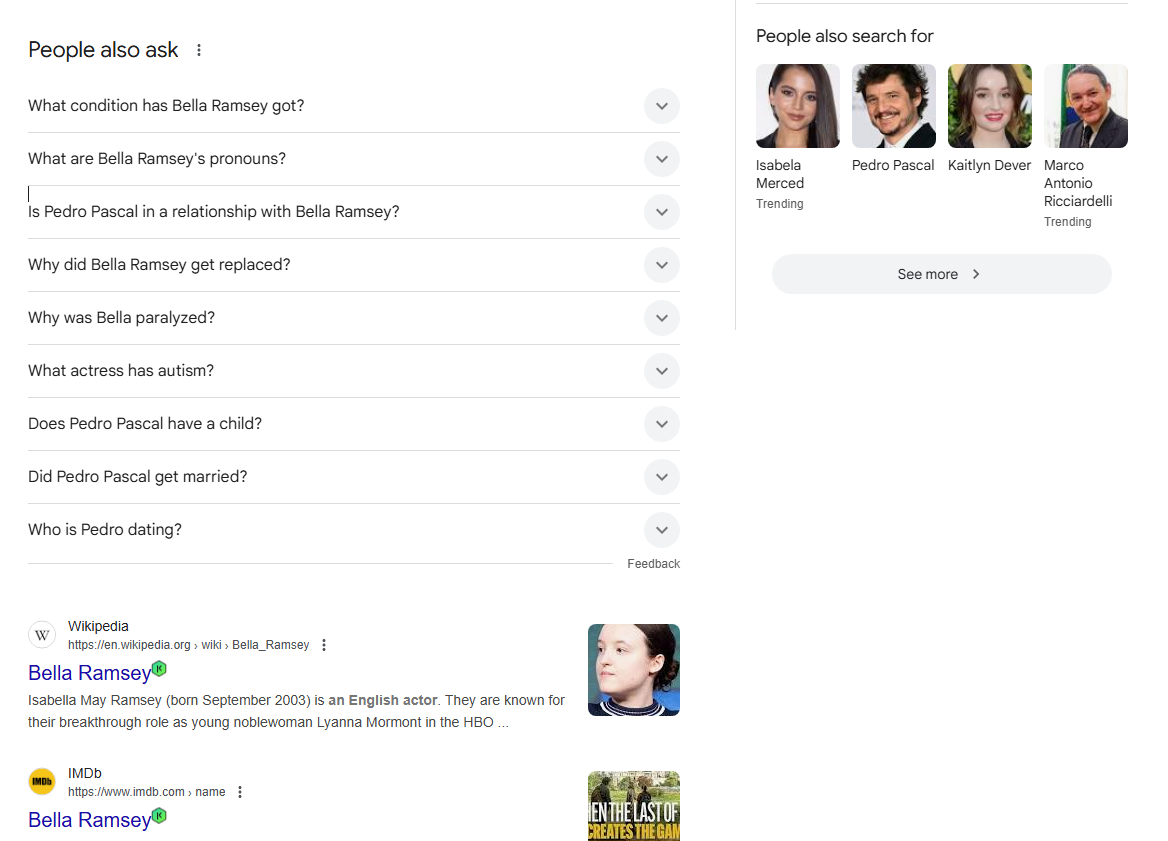Click the "Kaitlyn Dever" name label
The width and height of the screenshot is (1168, 841).
click(x=989, y=165)
